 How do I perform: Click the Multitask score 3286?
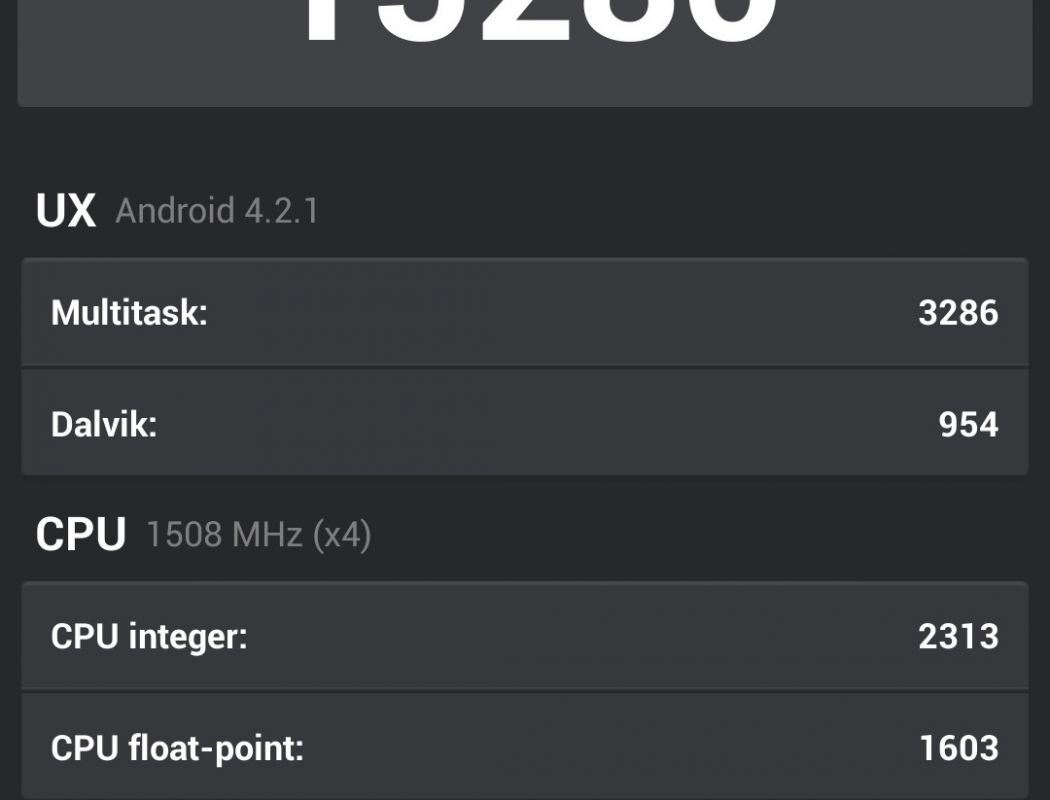point(957,313)
